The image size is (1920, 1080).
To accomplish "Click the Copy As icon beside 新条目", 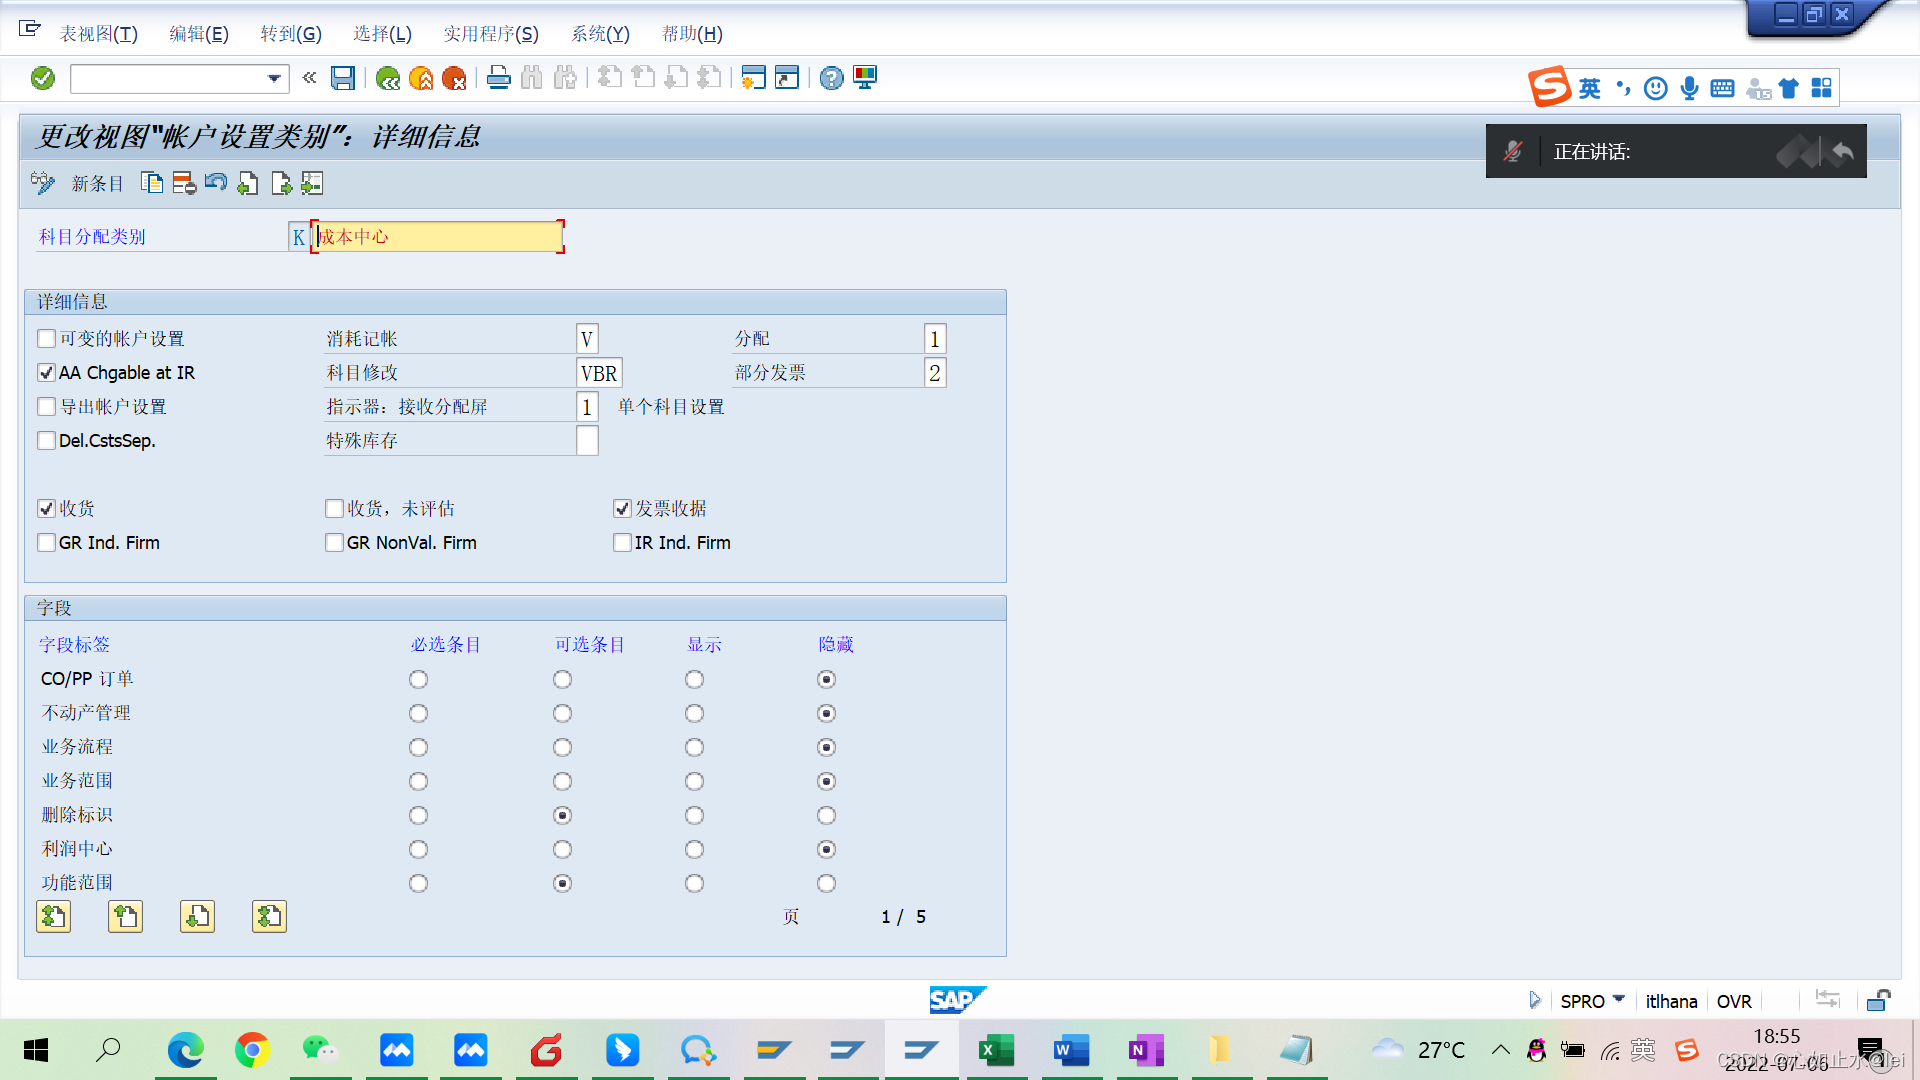I will pos(152,183).
